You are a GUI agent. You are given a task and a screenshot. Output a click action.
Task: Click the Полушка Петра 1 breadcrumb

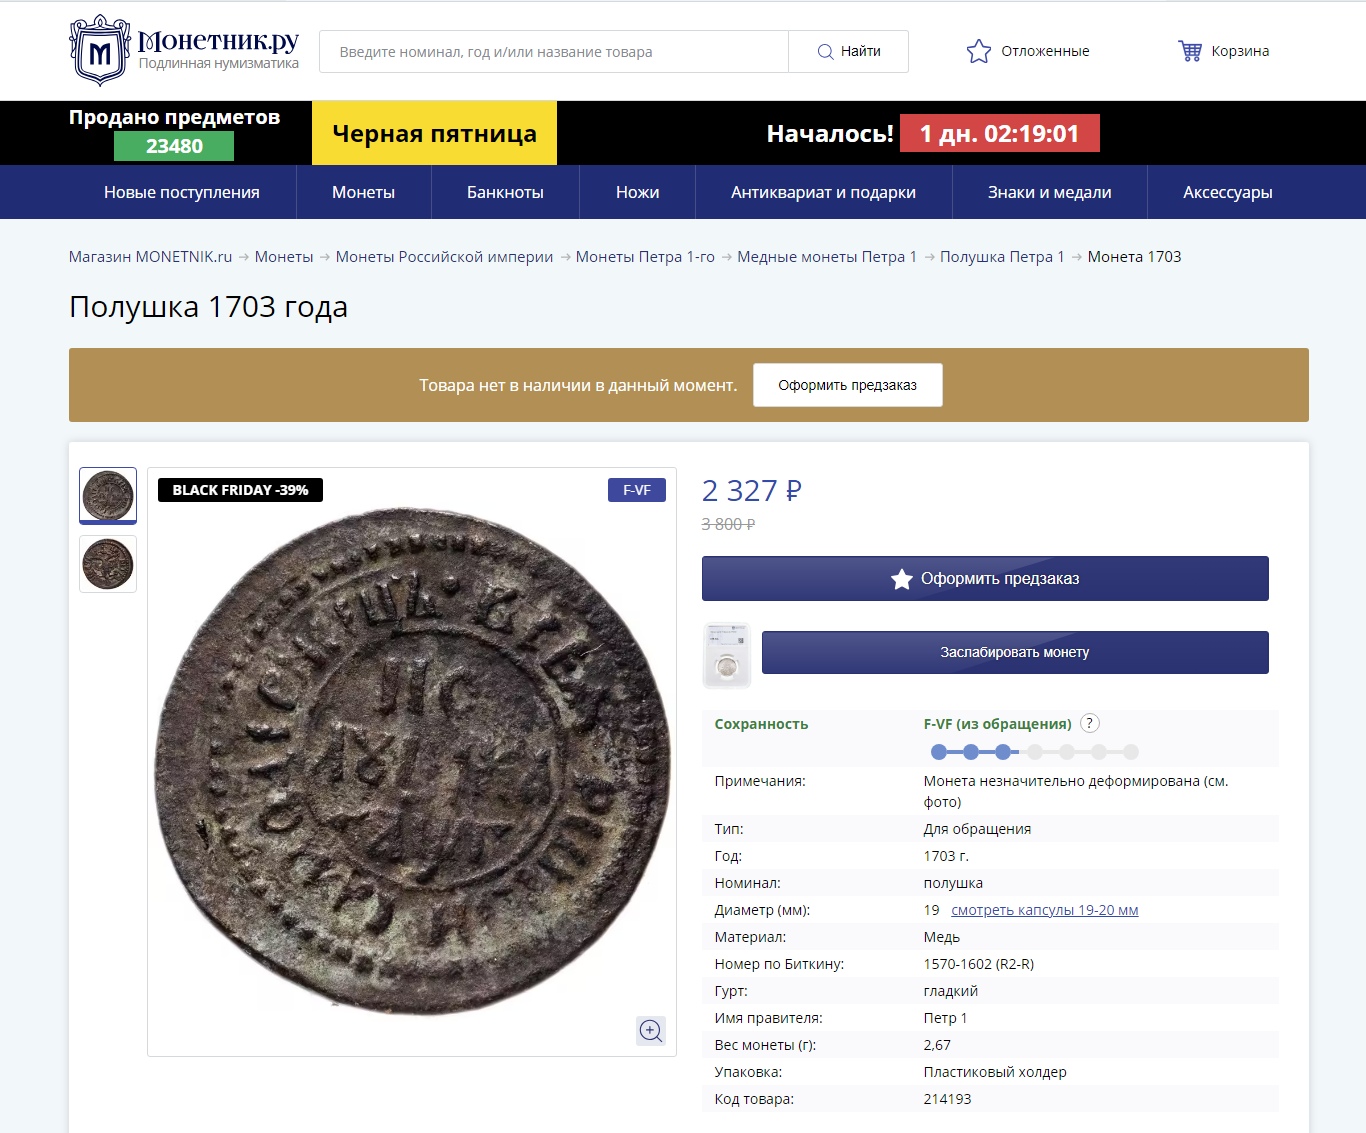click(1002, 257)
